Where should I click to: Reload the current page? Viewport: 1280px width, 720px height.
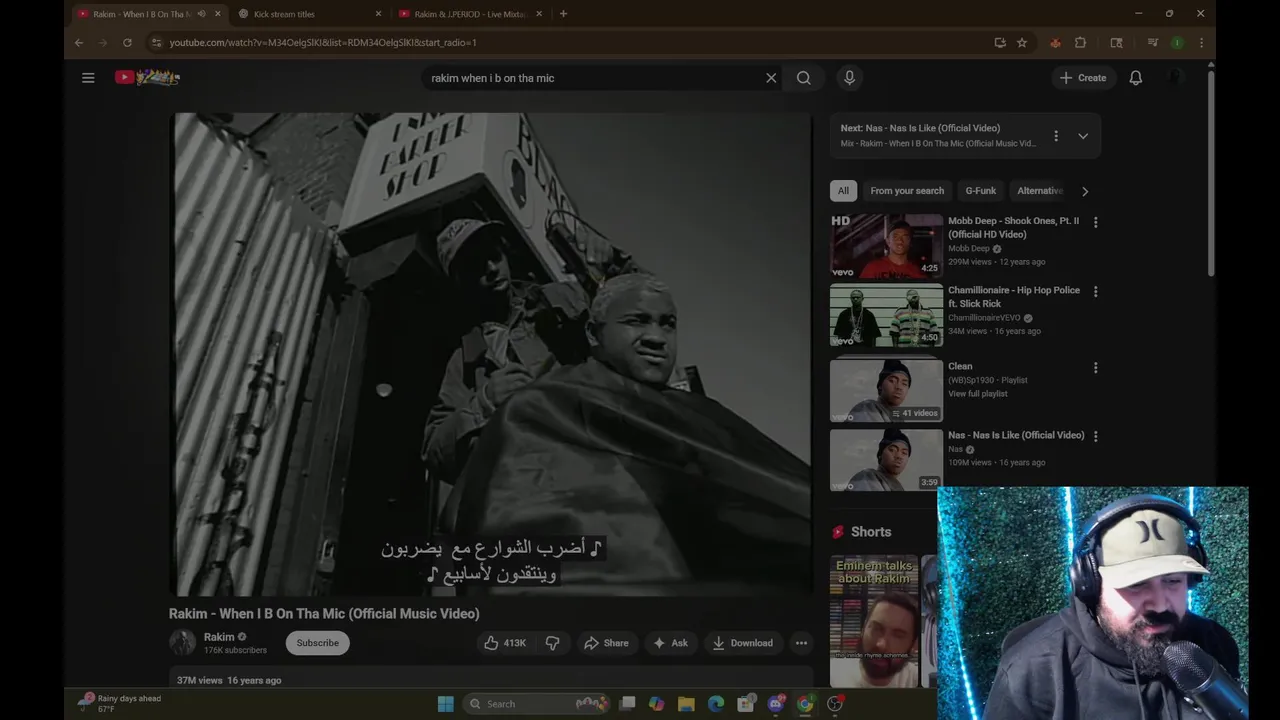coord(127,43)
